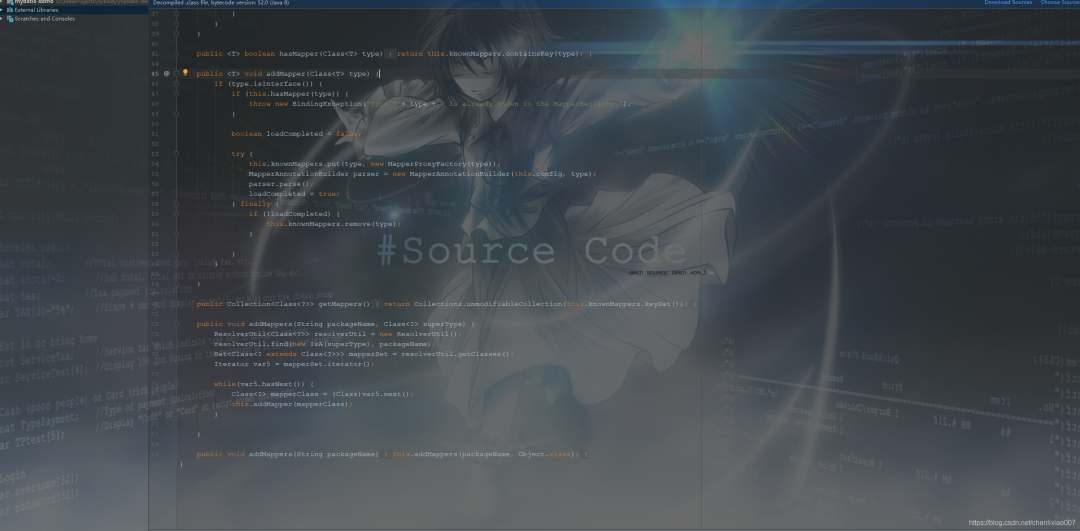Collapse the if this.hasMapper block fold
Screen dimensions: 1080x531
tap(176, 94)
